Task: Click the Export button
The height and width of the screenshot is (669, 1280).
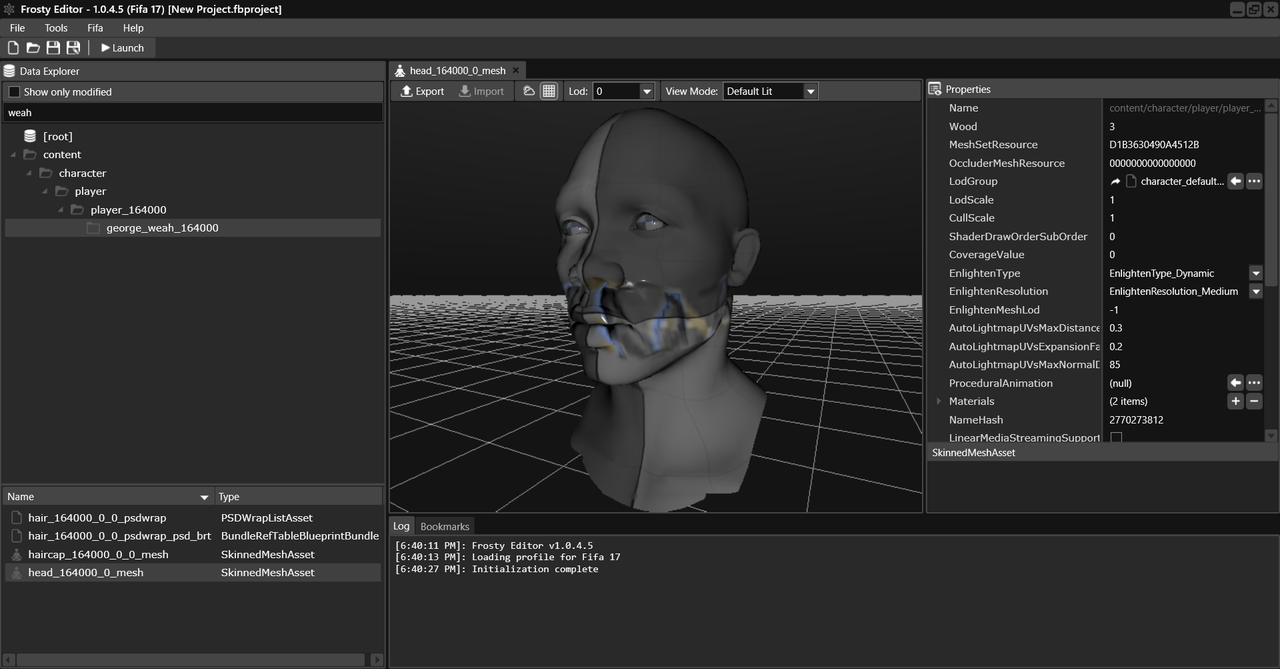Action: pyautogui.click(x=422, y=91)
